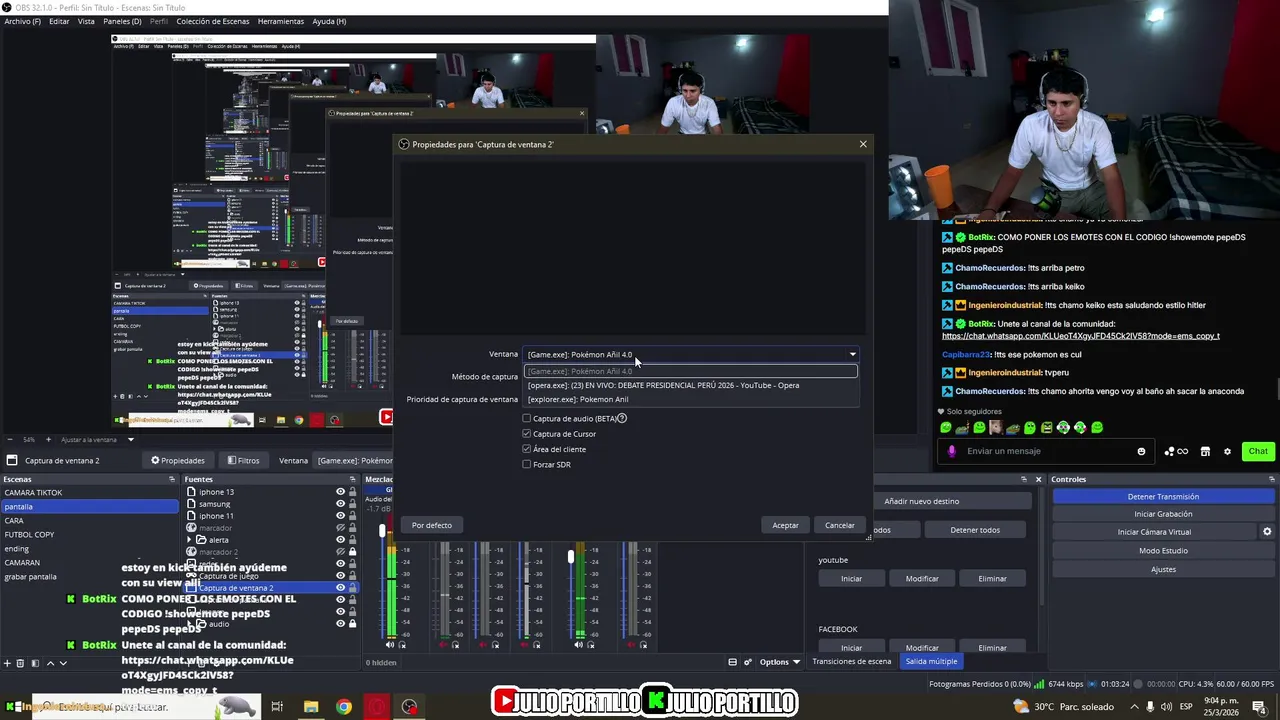This screenshot has width=1280, height=720.
Task: Expand the alerta folder in Fuentes
Action: 189,540
